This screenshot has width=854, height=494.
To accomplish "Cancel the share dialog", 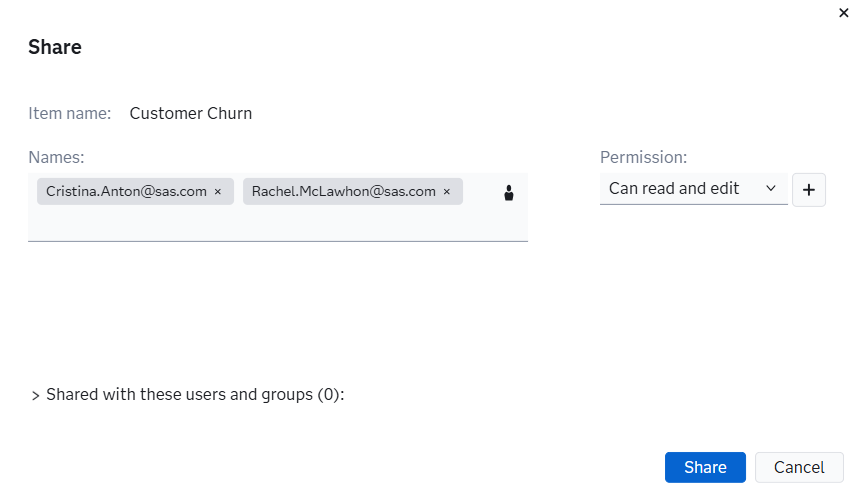I will click(799, 467).
